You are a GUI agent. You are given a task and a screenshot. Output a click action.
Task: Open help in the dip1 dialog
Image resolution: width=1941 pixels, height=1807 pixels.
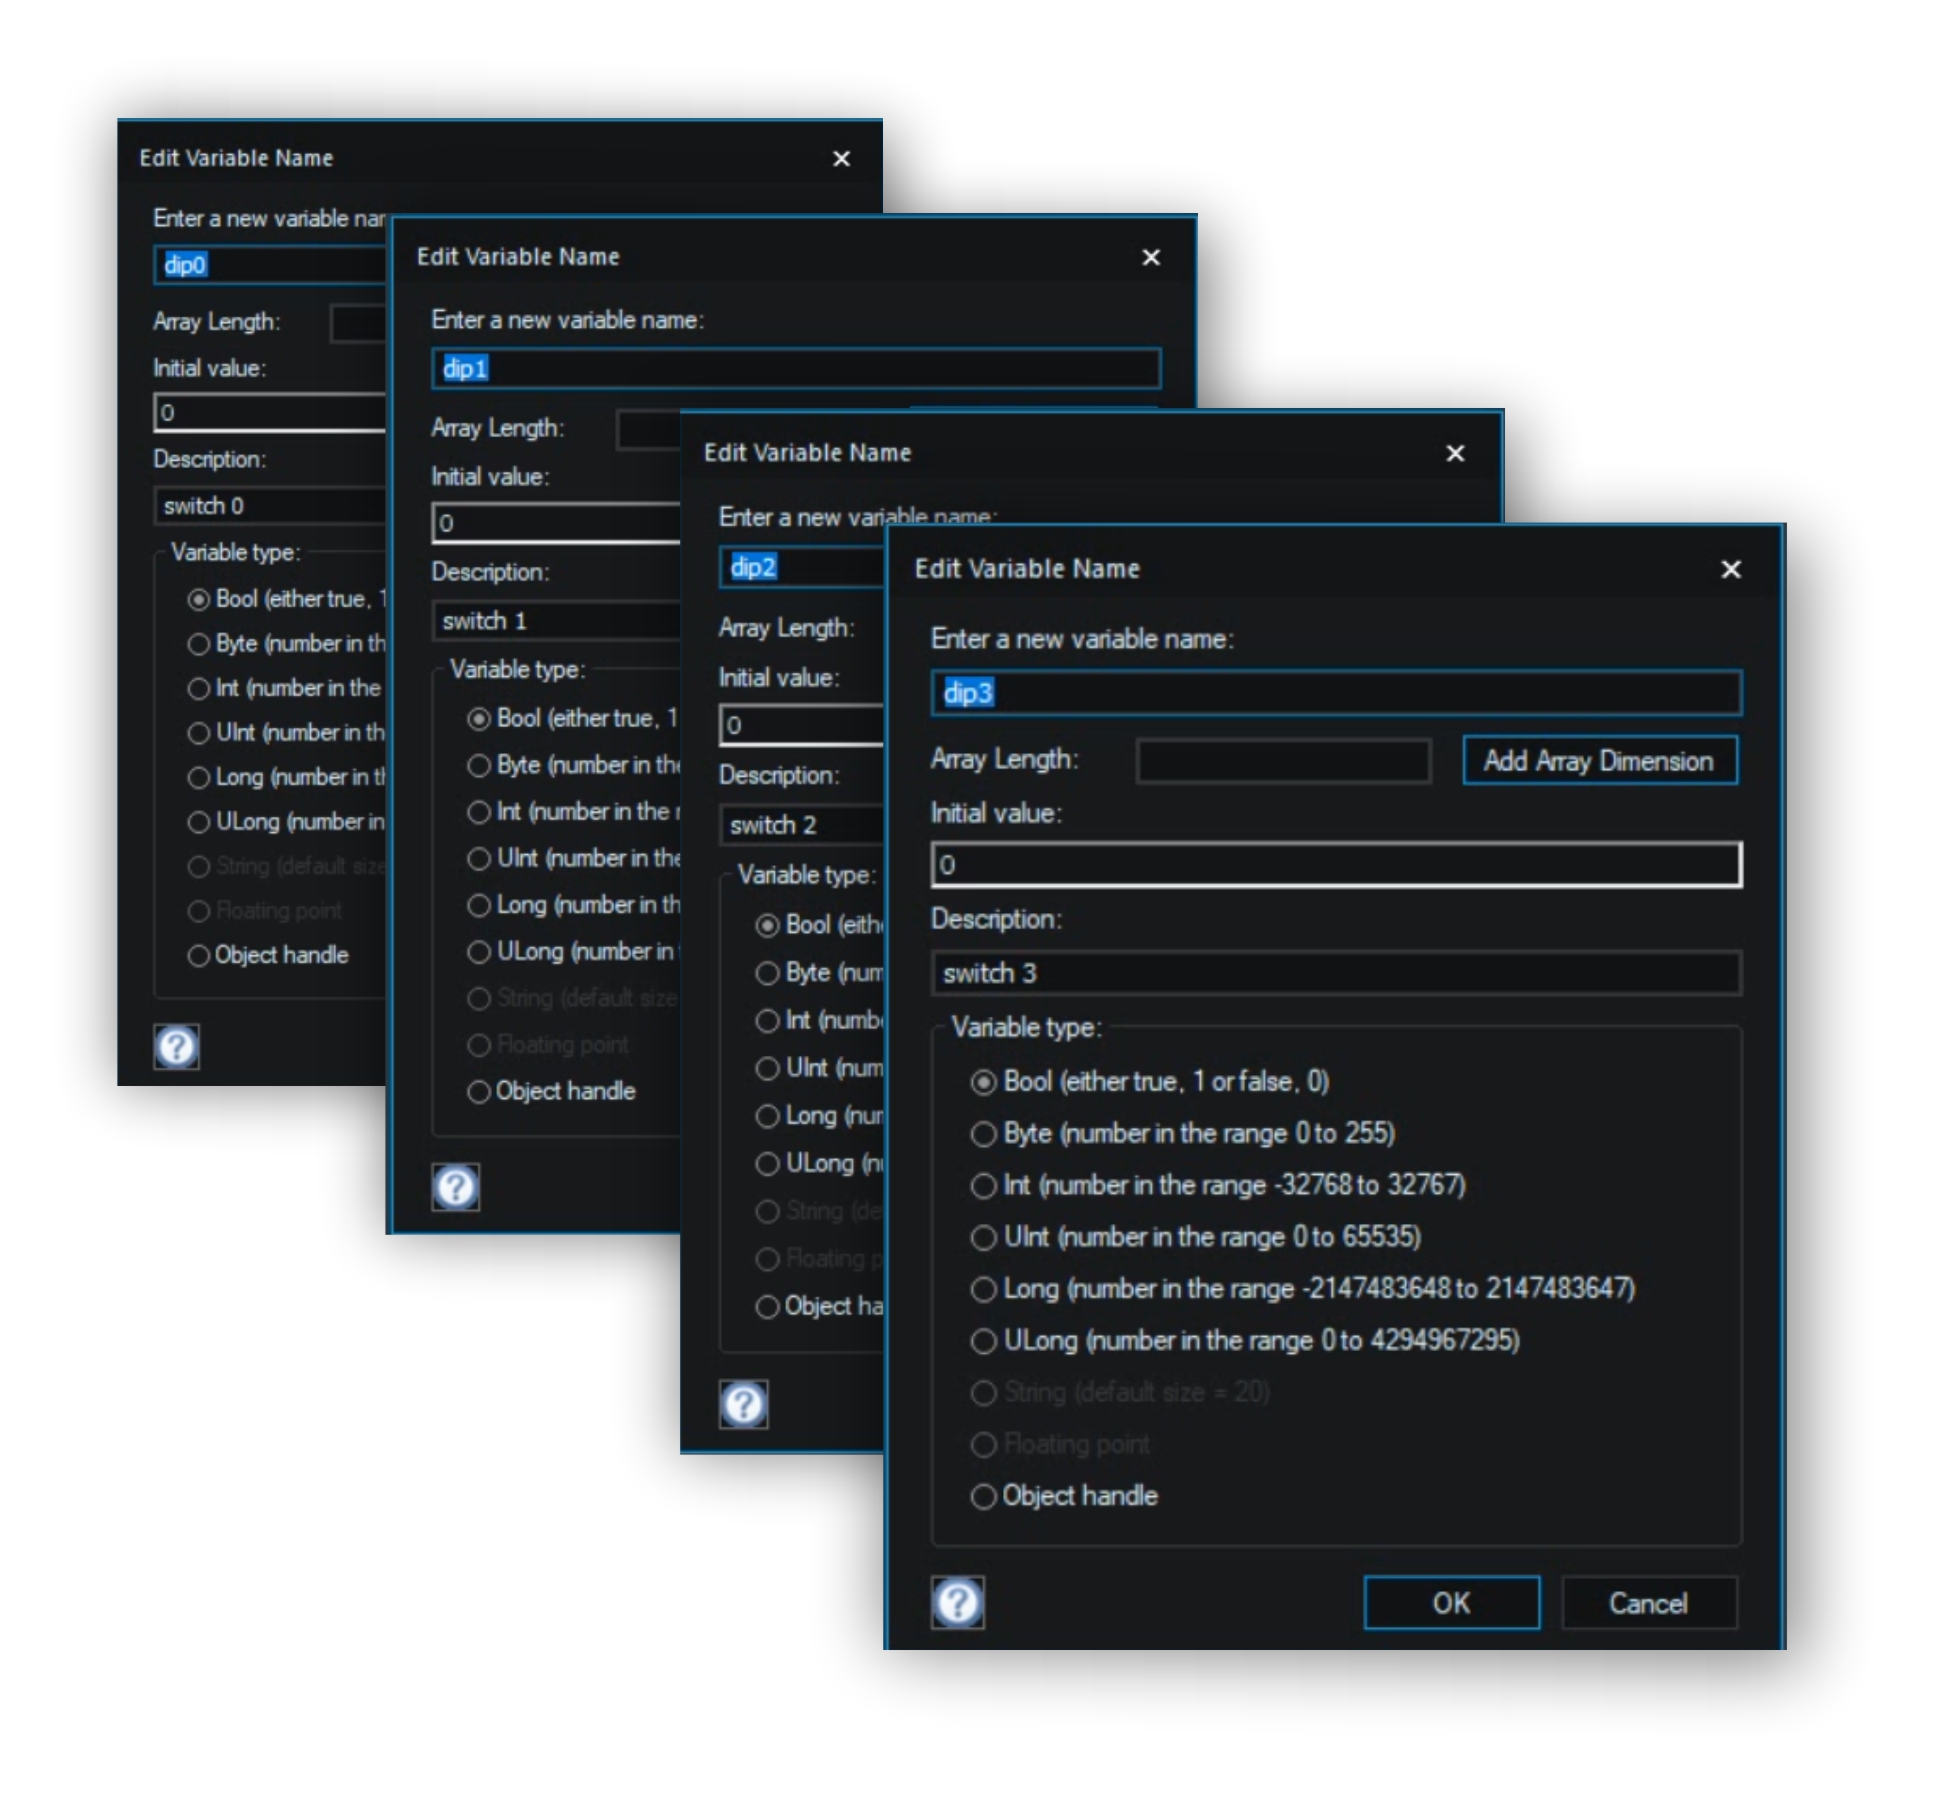click(456, 1187)
